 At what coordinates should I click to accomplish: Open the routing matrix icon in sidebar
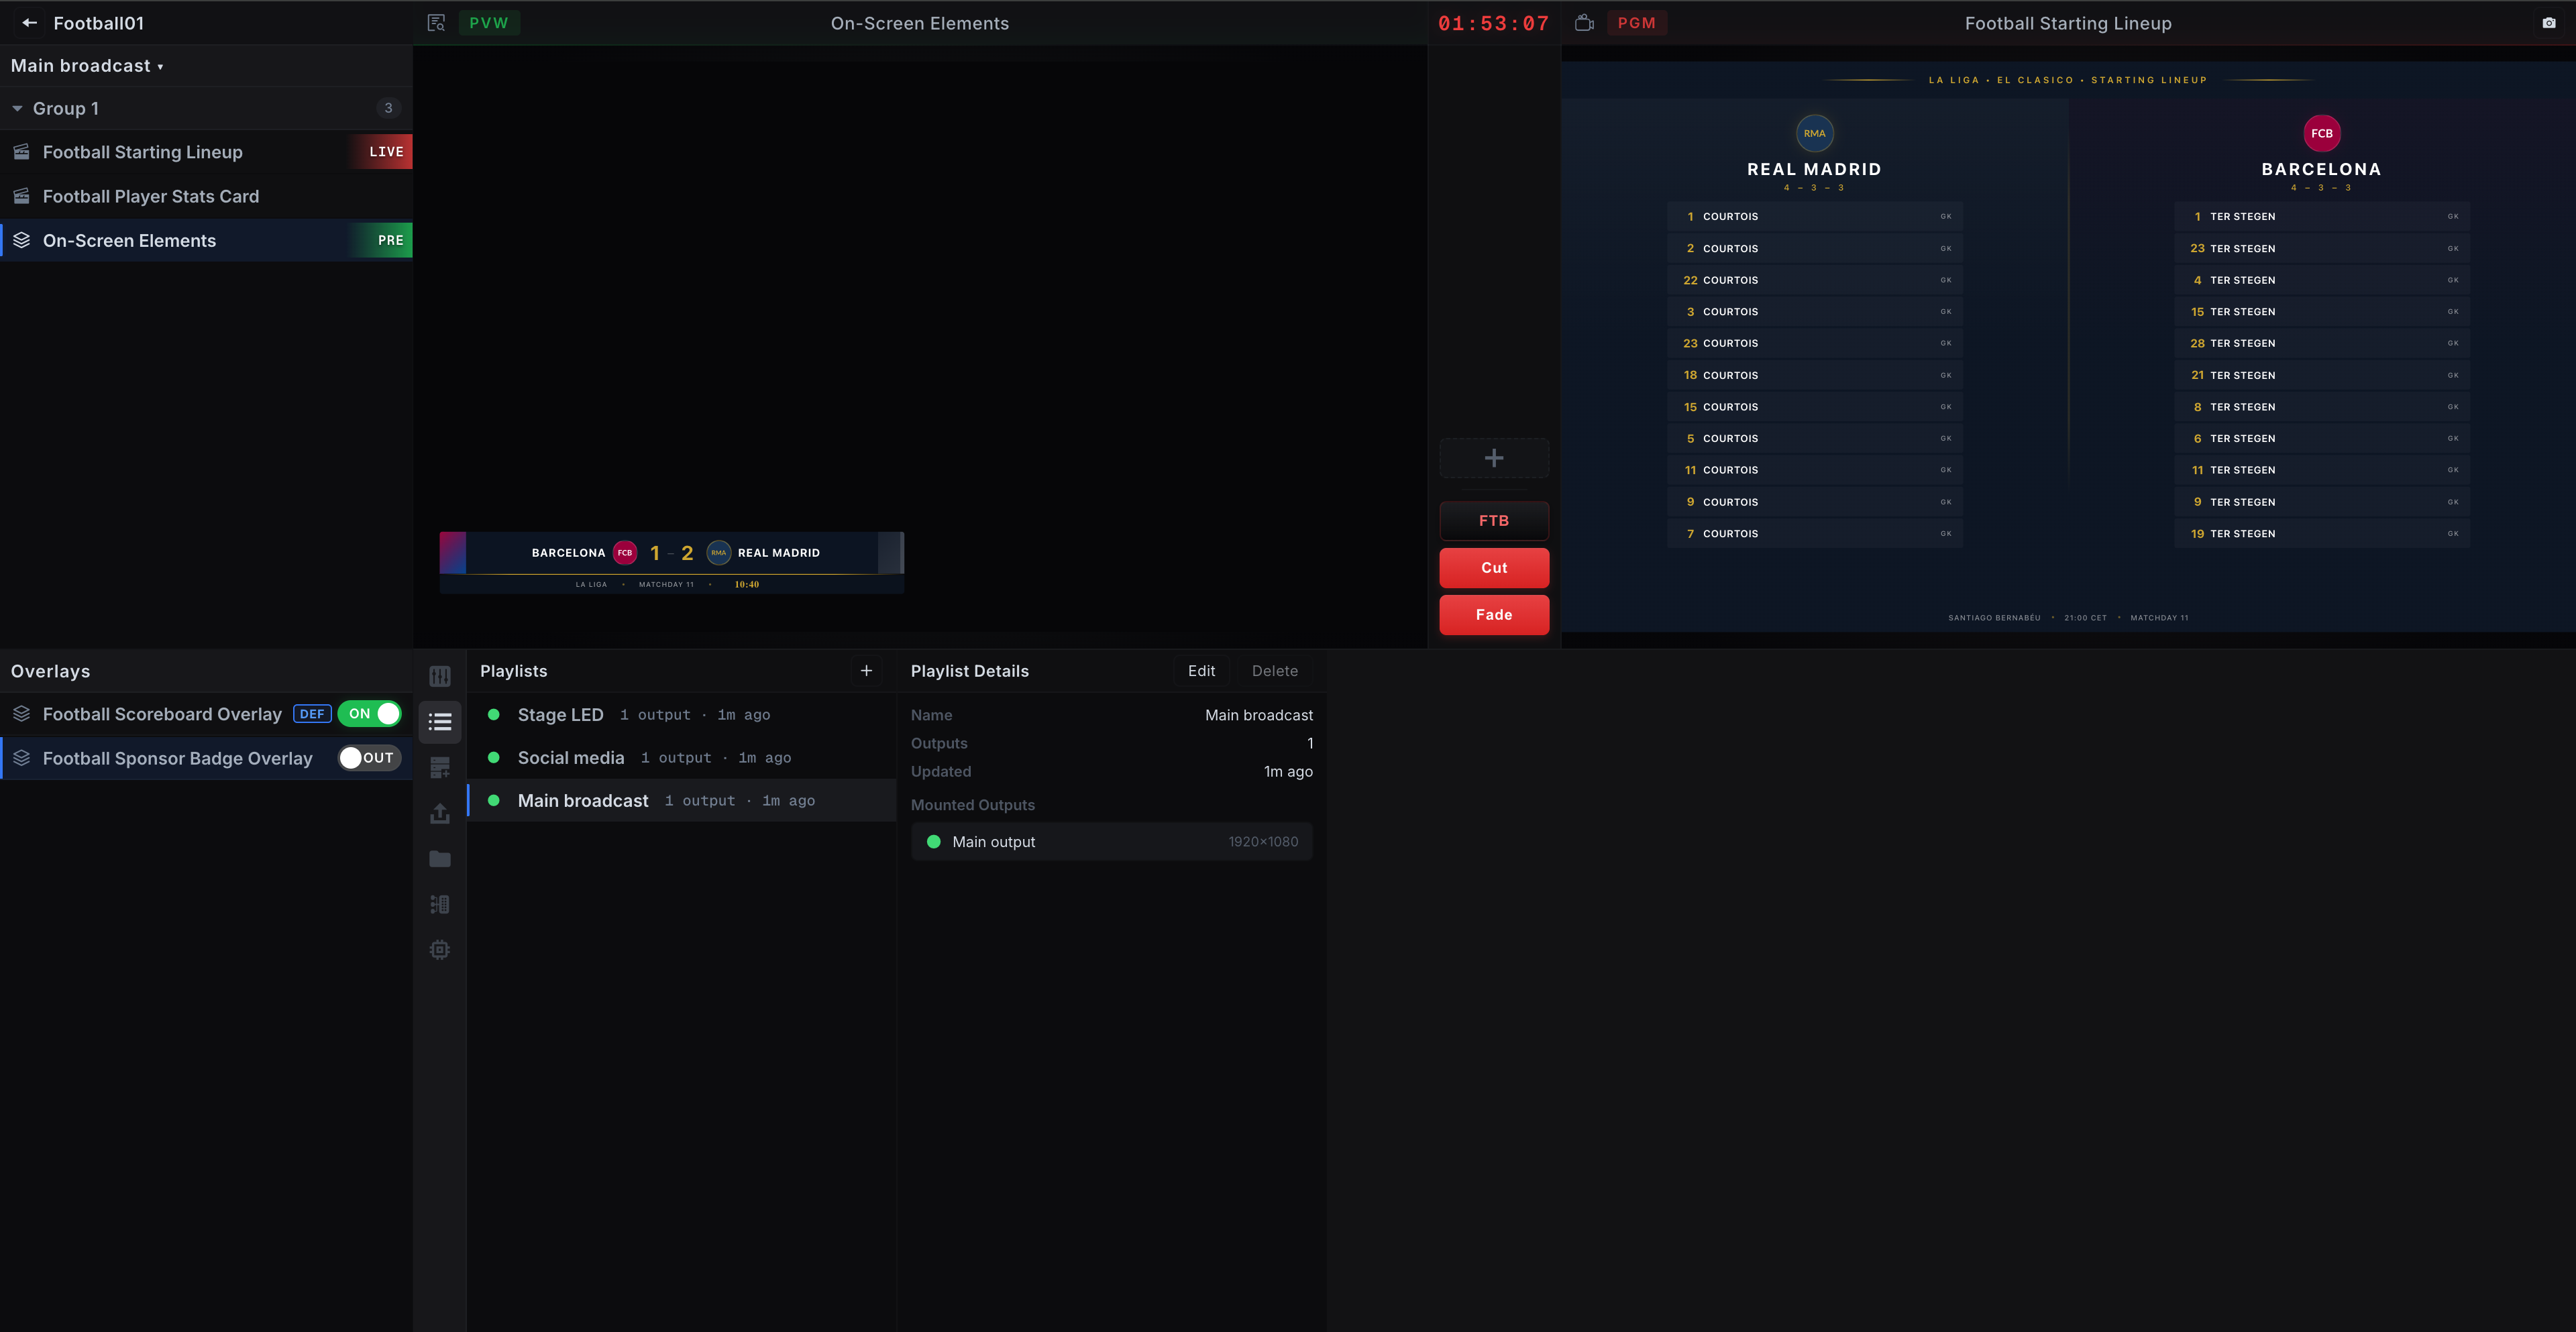pyautogui.click(x=440, y=904)
